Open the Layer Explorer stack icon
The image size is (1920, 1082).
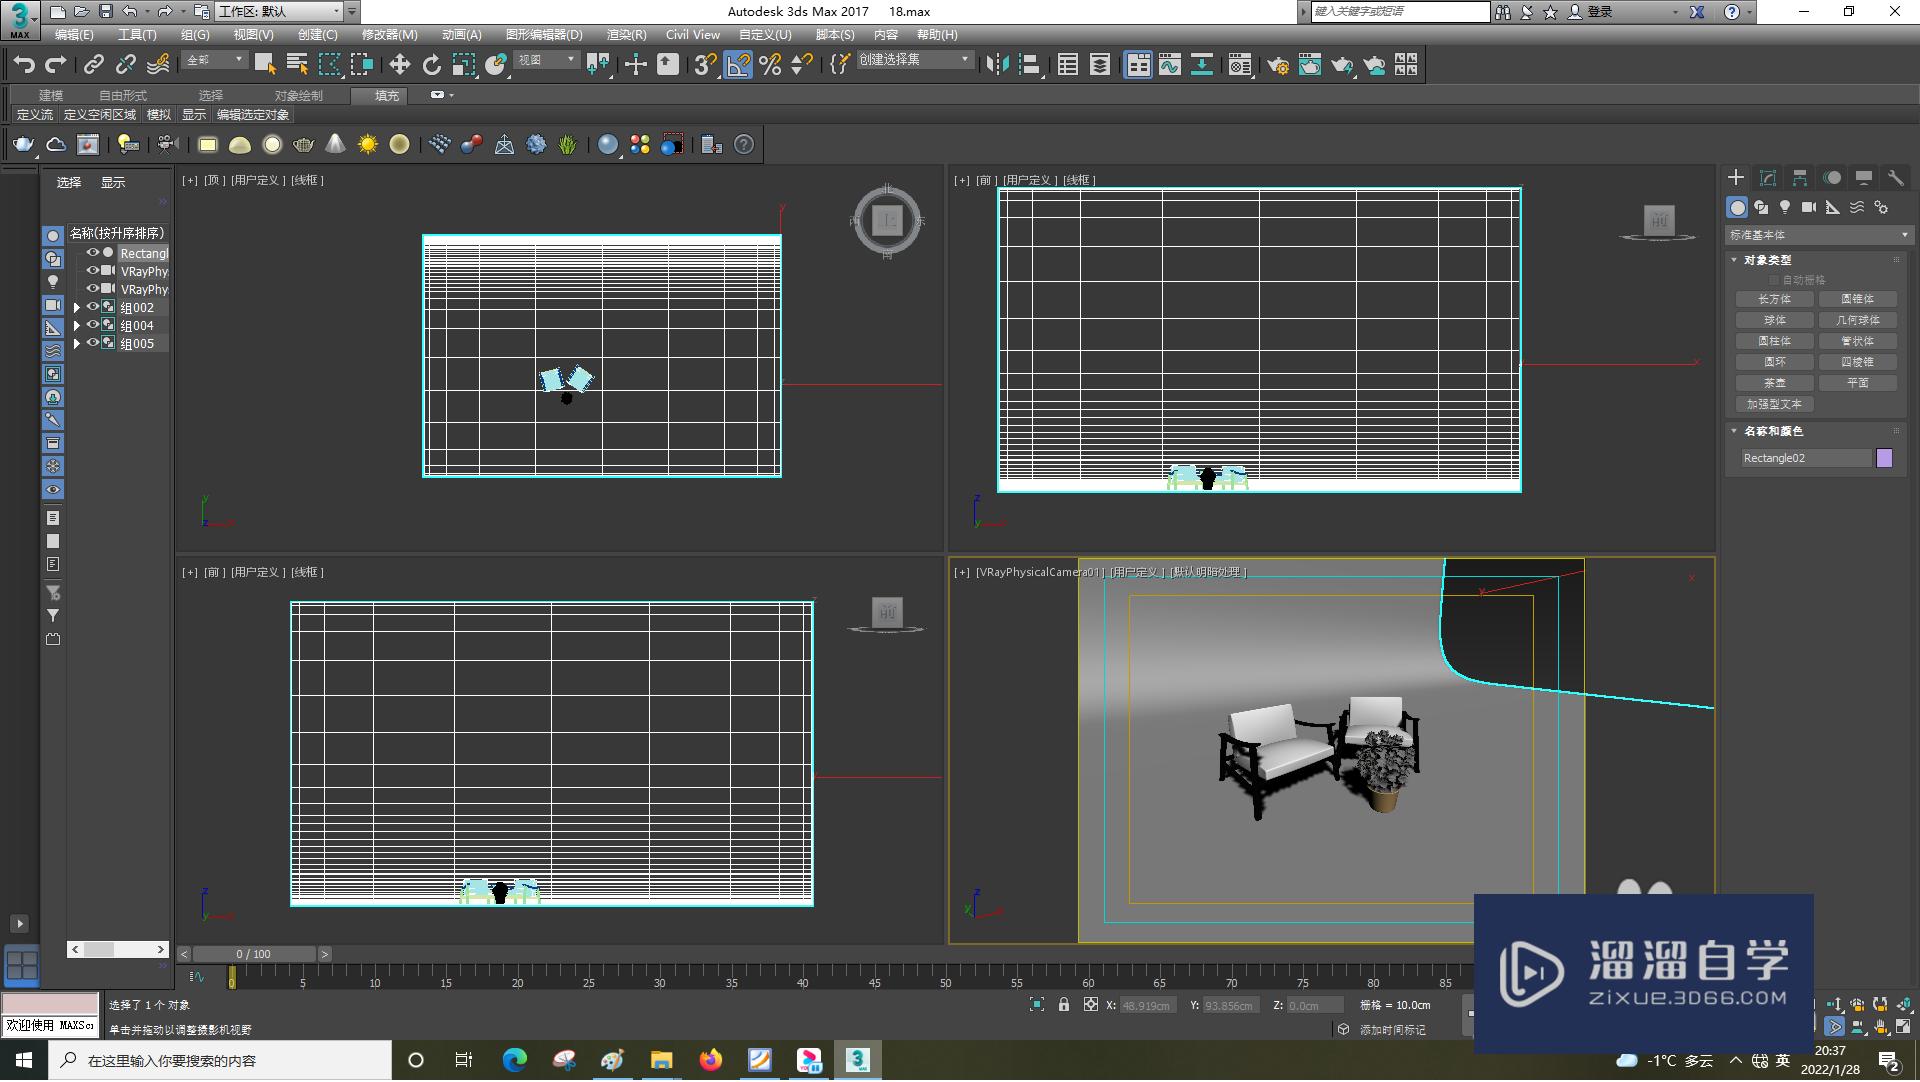[x=1099, y=65]
